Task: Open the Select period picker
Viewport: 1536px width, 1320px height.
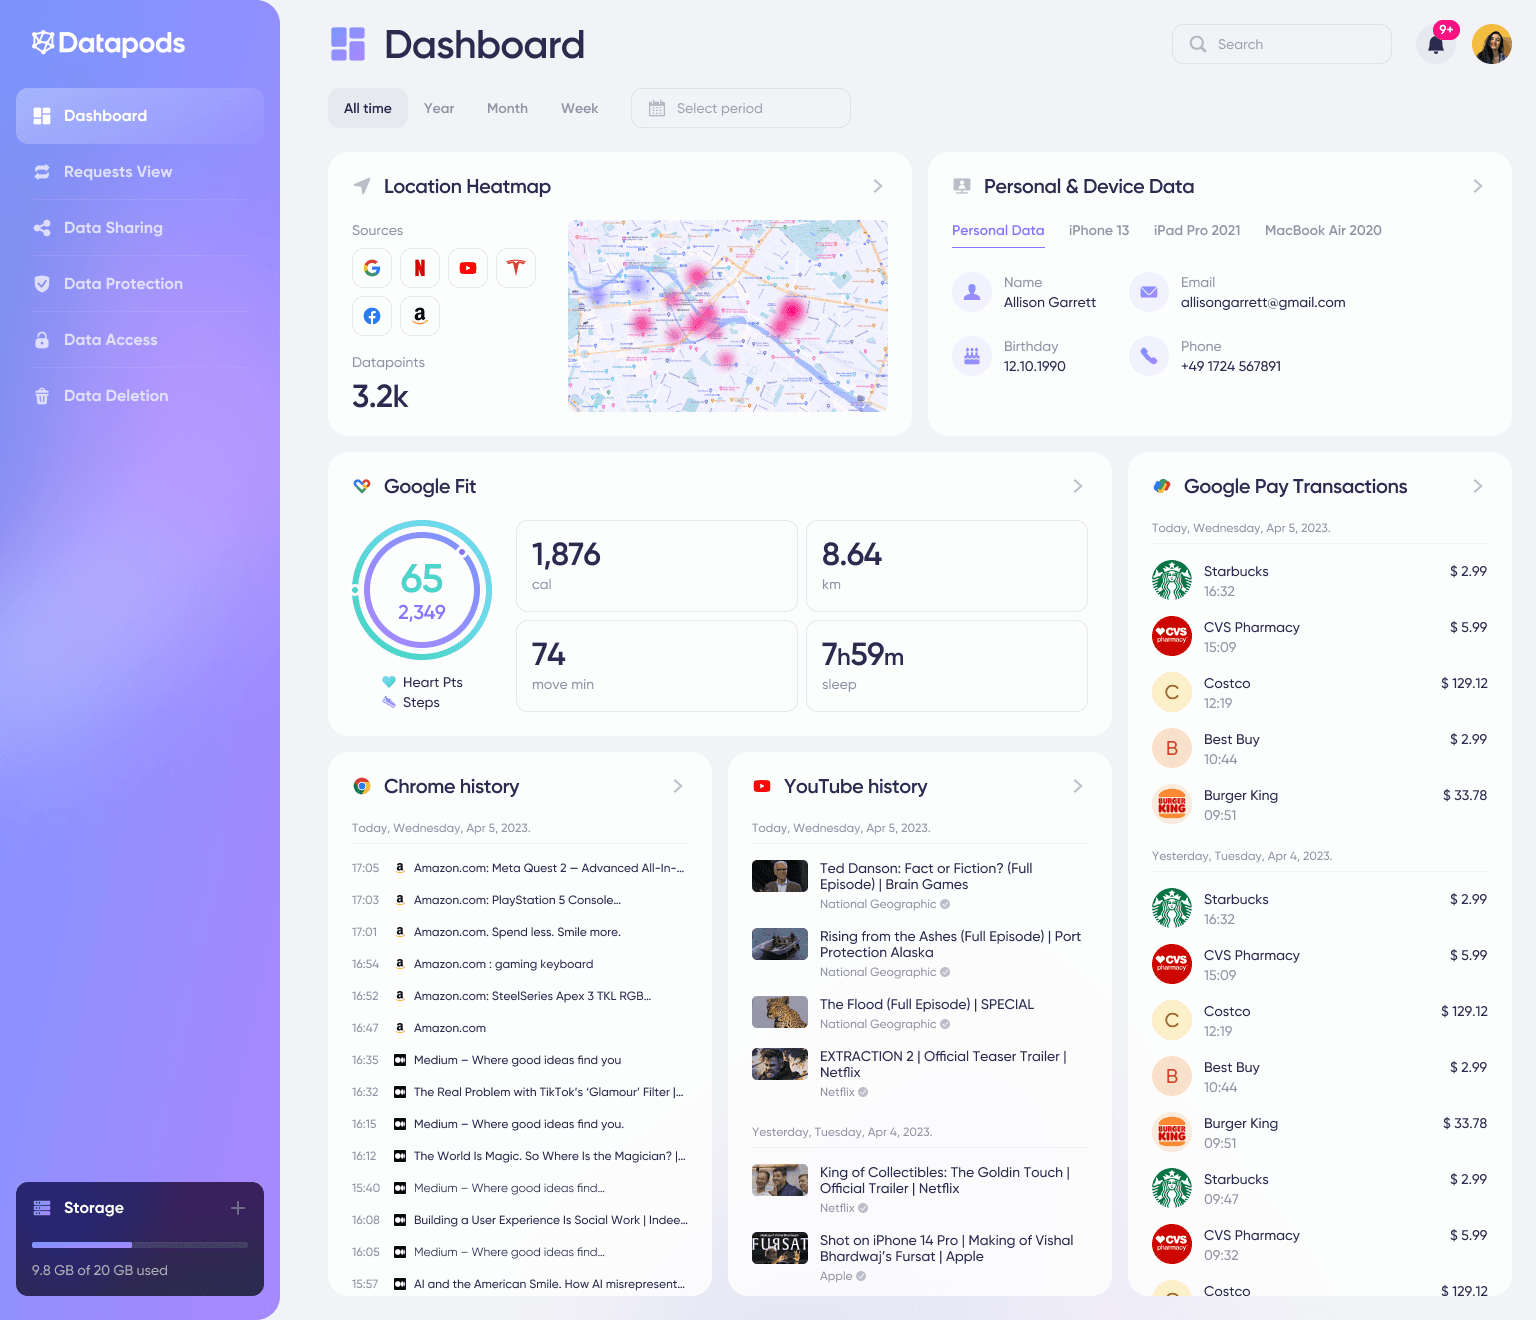Action: (x=740, y=108)
